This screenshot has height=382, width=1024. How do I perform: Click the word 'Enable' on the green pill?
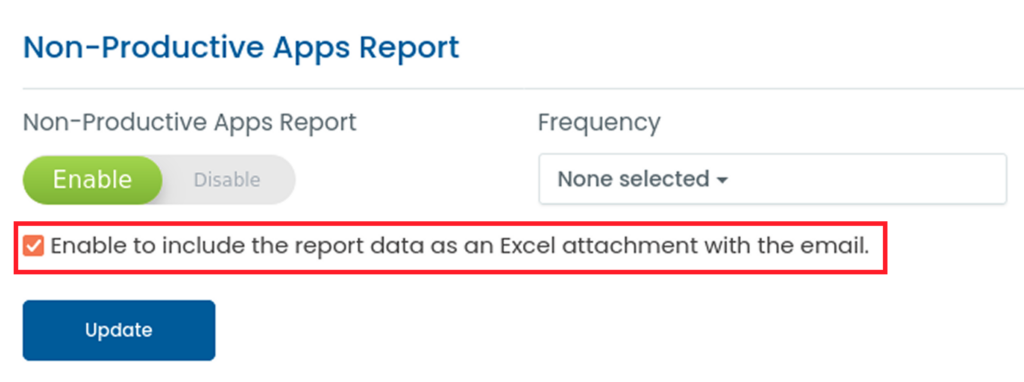[x=92, y=180]
